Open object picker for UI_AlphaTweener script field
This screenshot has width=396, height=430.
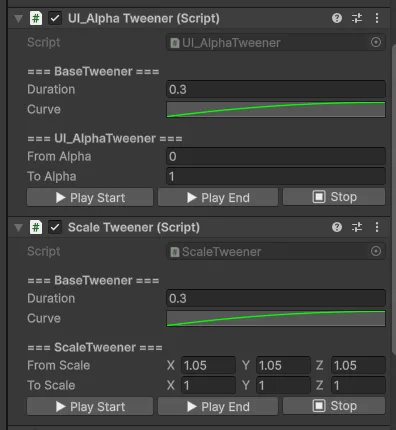376,42
